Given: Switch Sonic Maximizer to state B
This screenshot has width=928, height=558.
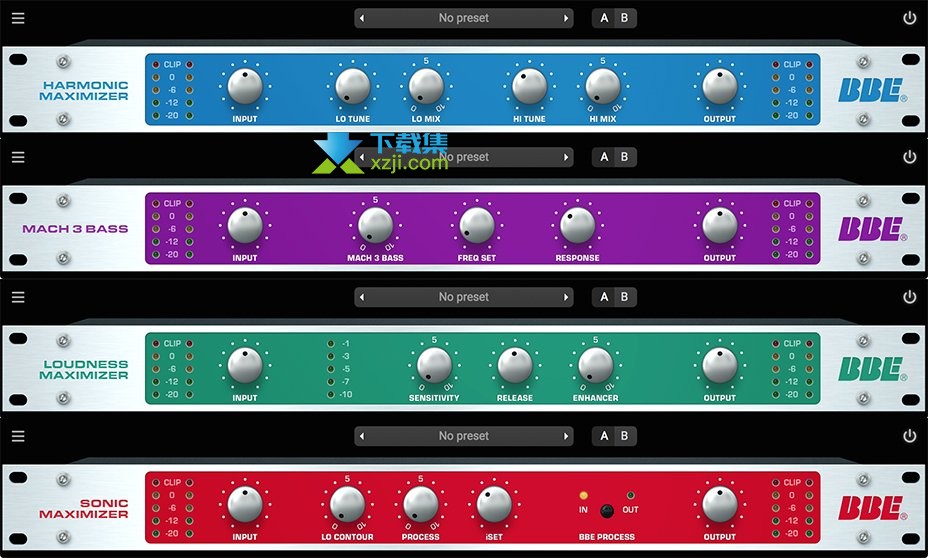Looking at the screenshot, I should pyautogui.click(x=624, y=436).
